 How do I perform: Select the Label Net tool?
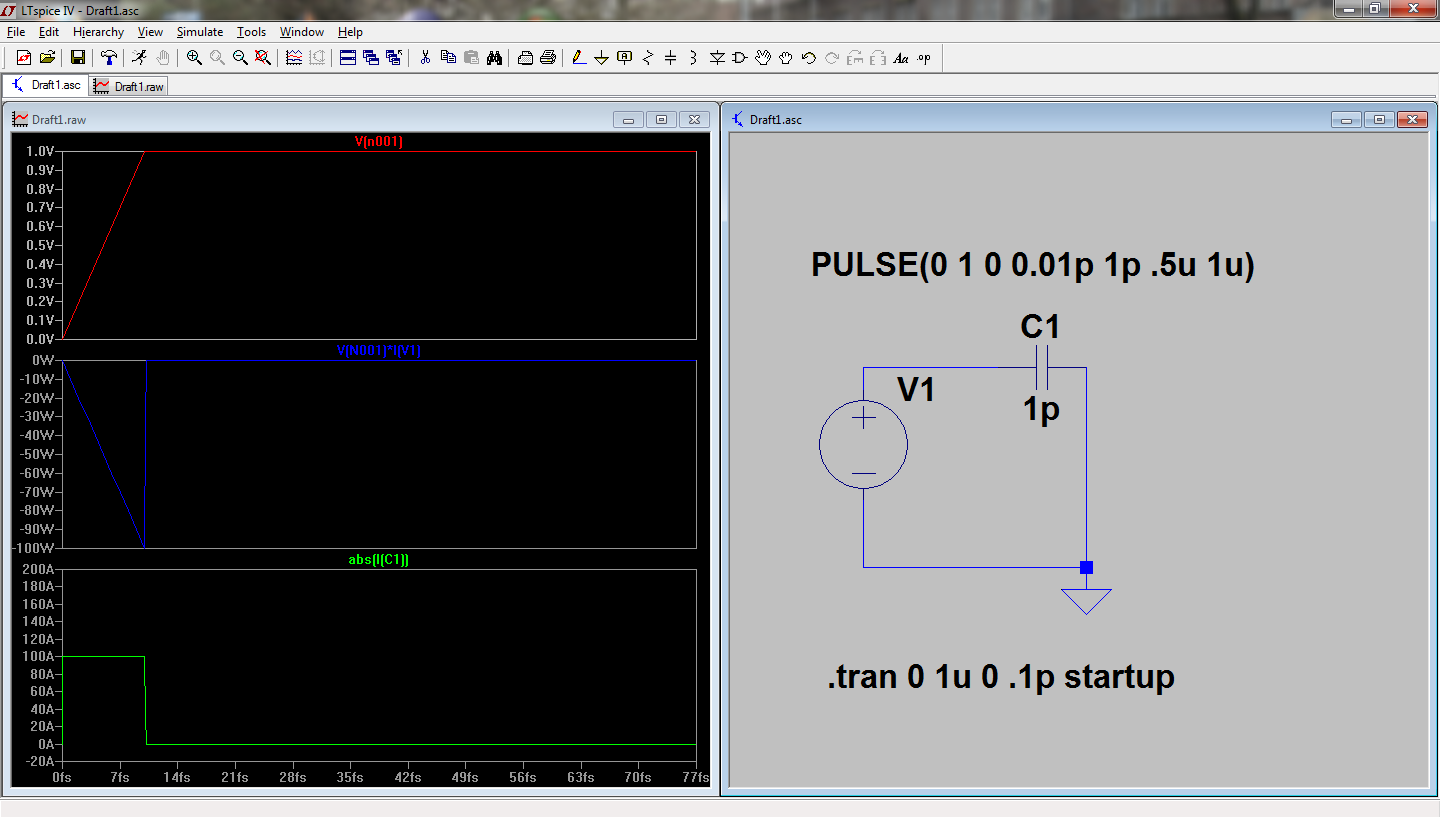coord(625,58)
